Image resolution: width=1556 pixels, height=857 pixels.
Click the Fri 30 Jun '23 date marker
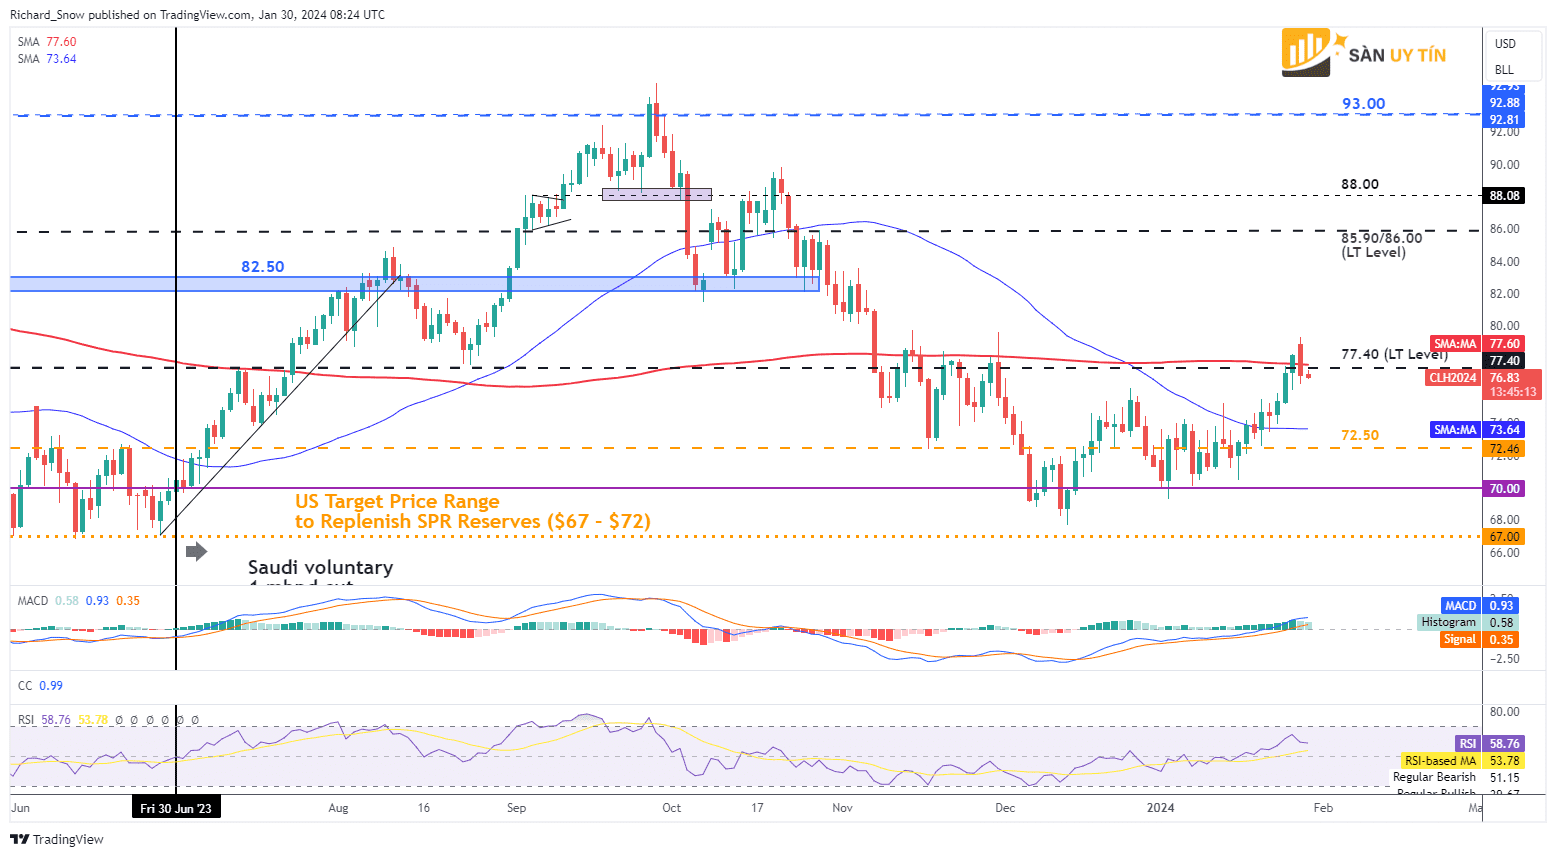tap(176, 808)
